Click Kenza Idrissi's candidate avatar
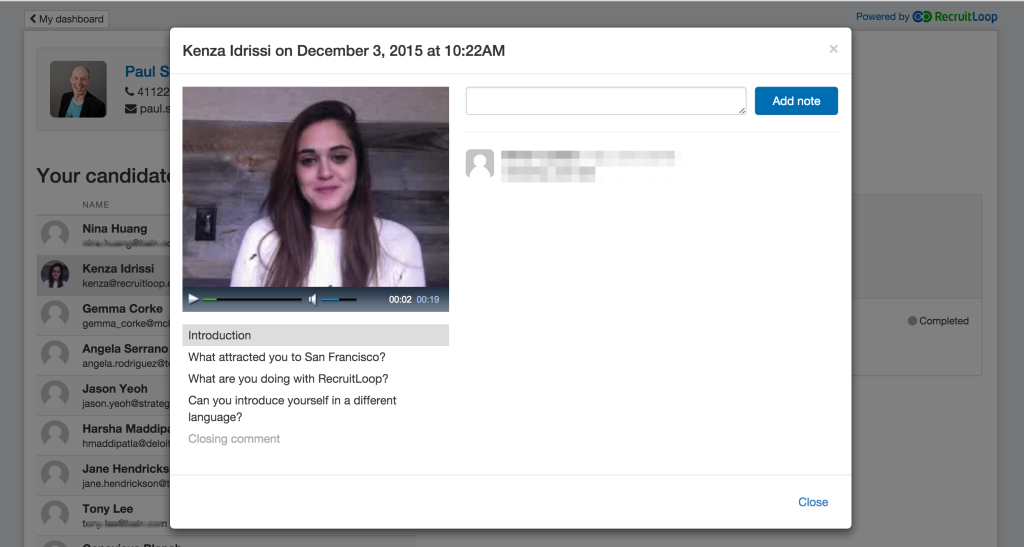This screenshot has width=1024, height=547. pyautogui.click(x=55, y=275)
